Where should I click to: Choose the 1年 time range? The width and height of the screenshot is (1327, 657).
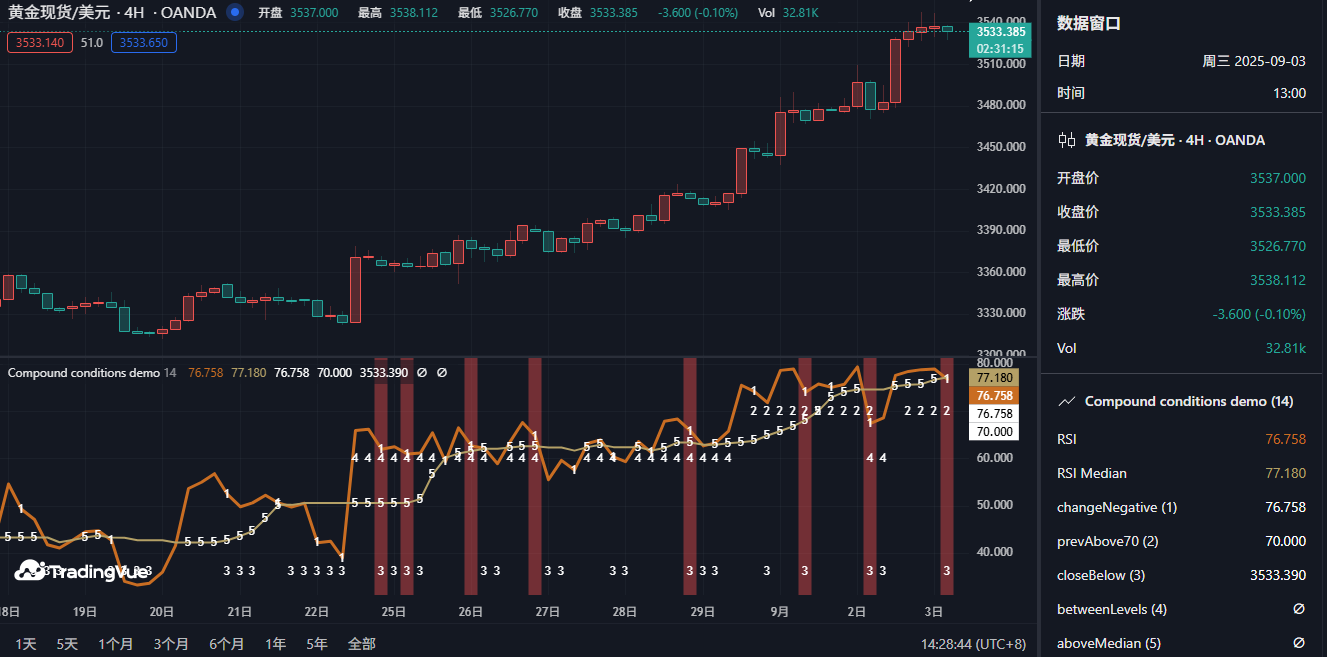(275, 644)
